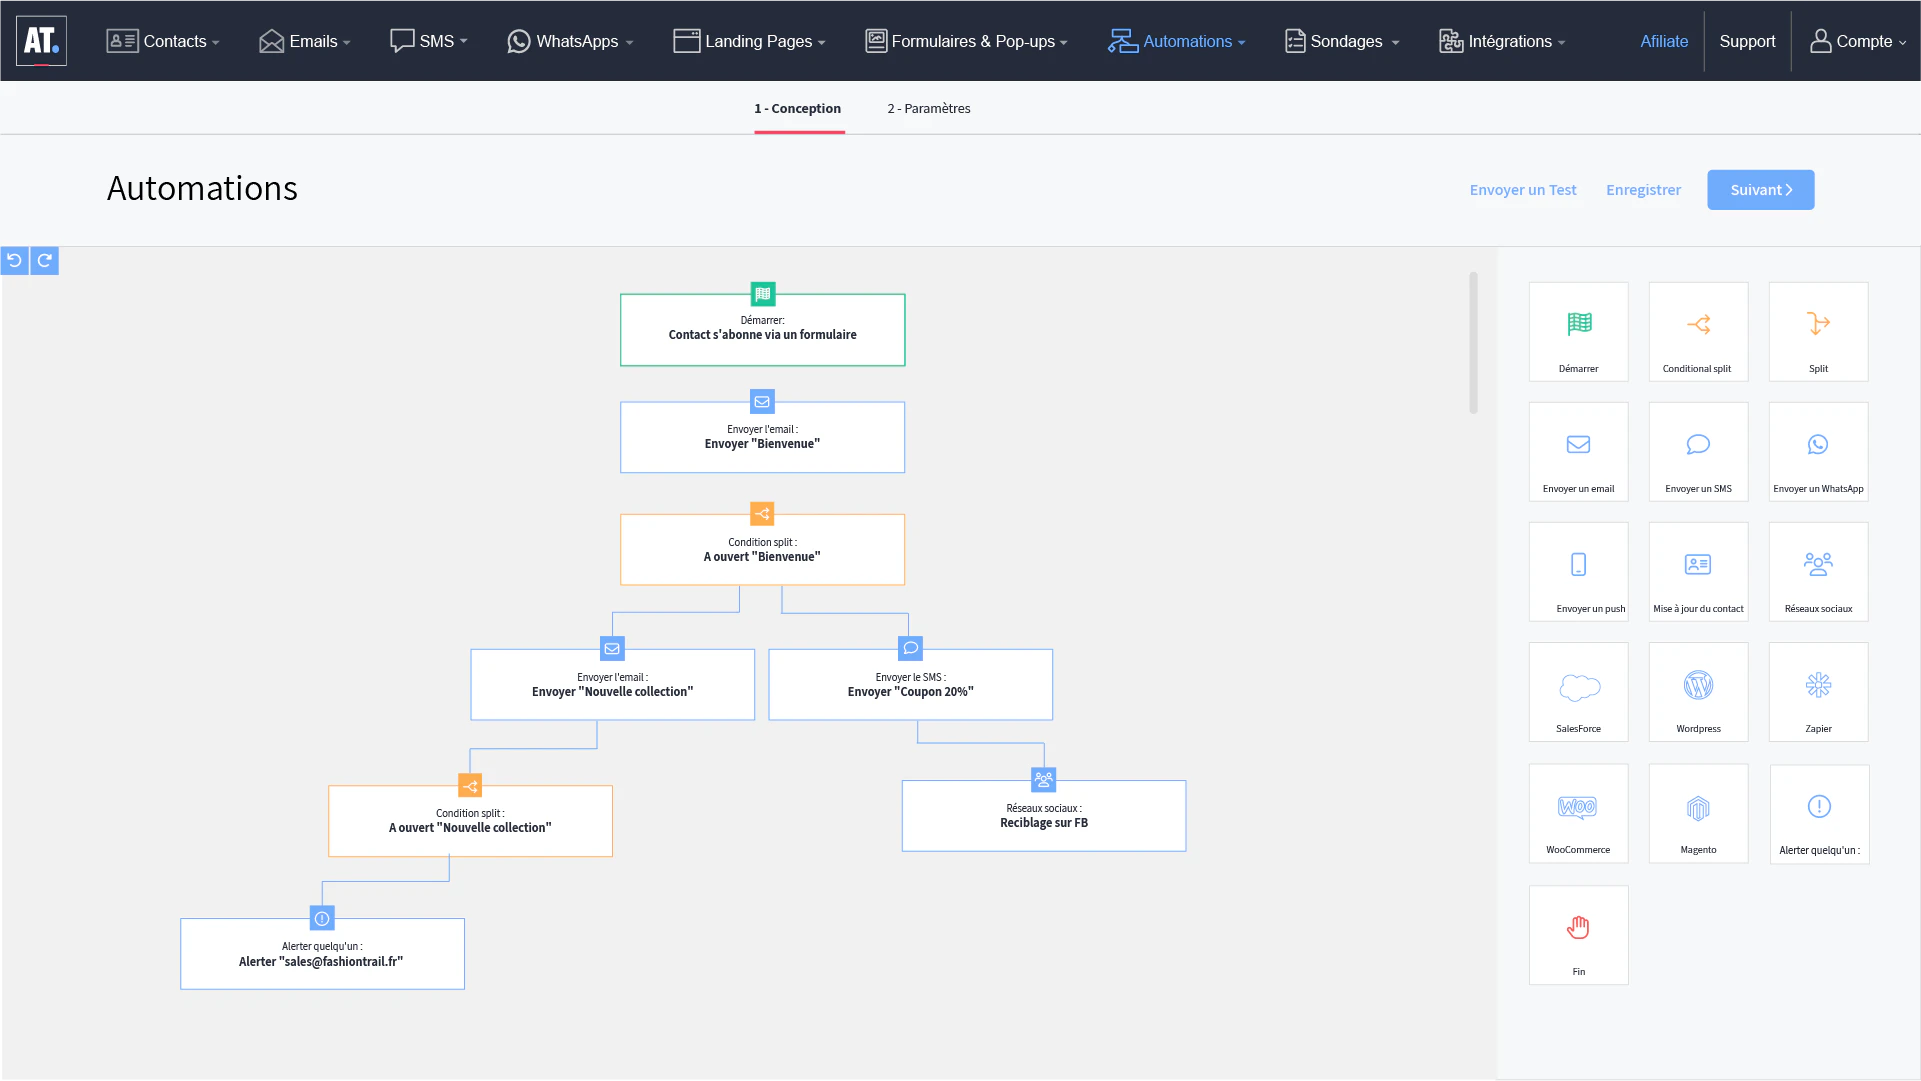Click the undo arrow icon
Image resolution: width=1921 pixels, height=1081 pixels.
(x=15, y=261)
